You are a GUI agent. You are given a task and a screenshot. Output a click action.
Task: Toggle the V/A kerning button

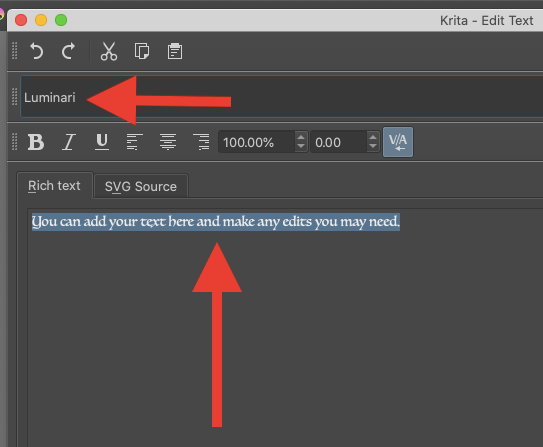pos(398,142)
